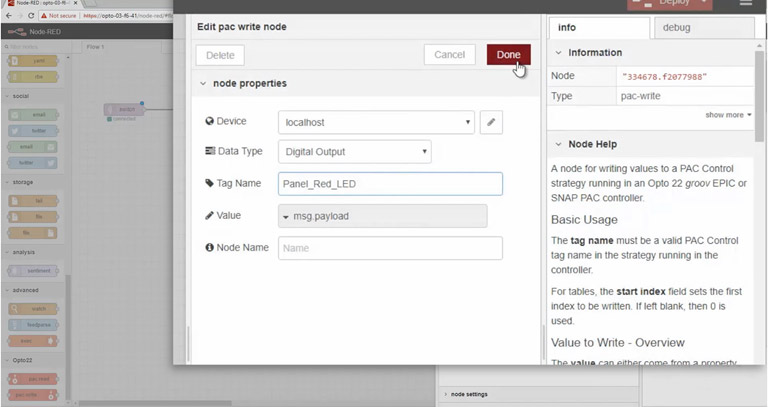The width and height of the screenshot is (768, 407).
Task: Select the pac read node in the palette
Action: pos(33,379)
